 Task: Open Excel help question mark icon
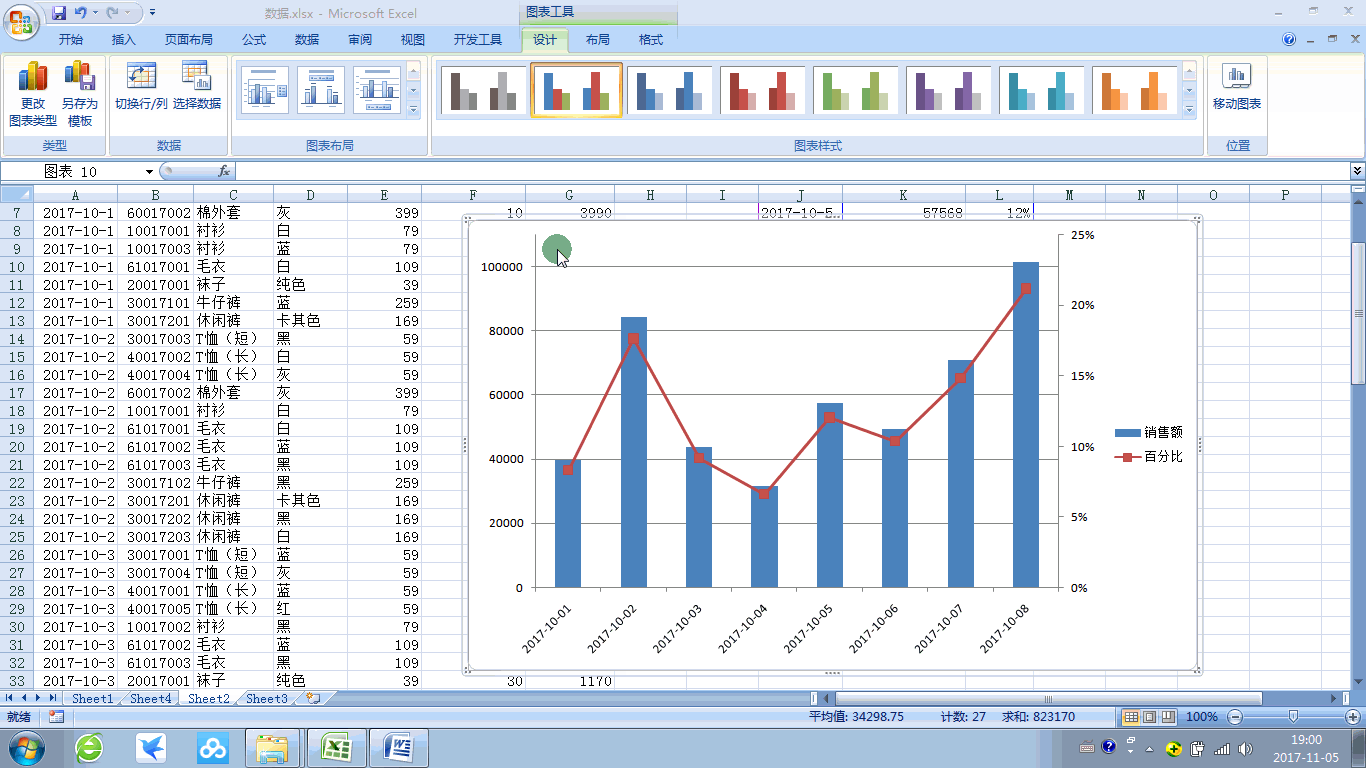point(1290,40)
